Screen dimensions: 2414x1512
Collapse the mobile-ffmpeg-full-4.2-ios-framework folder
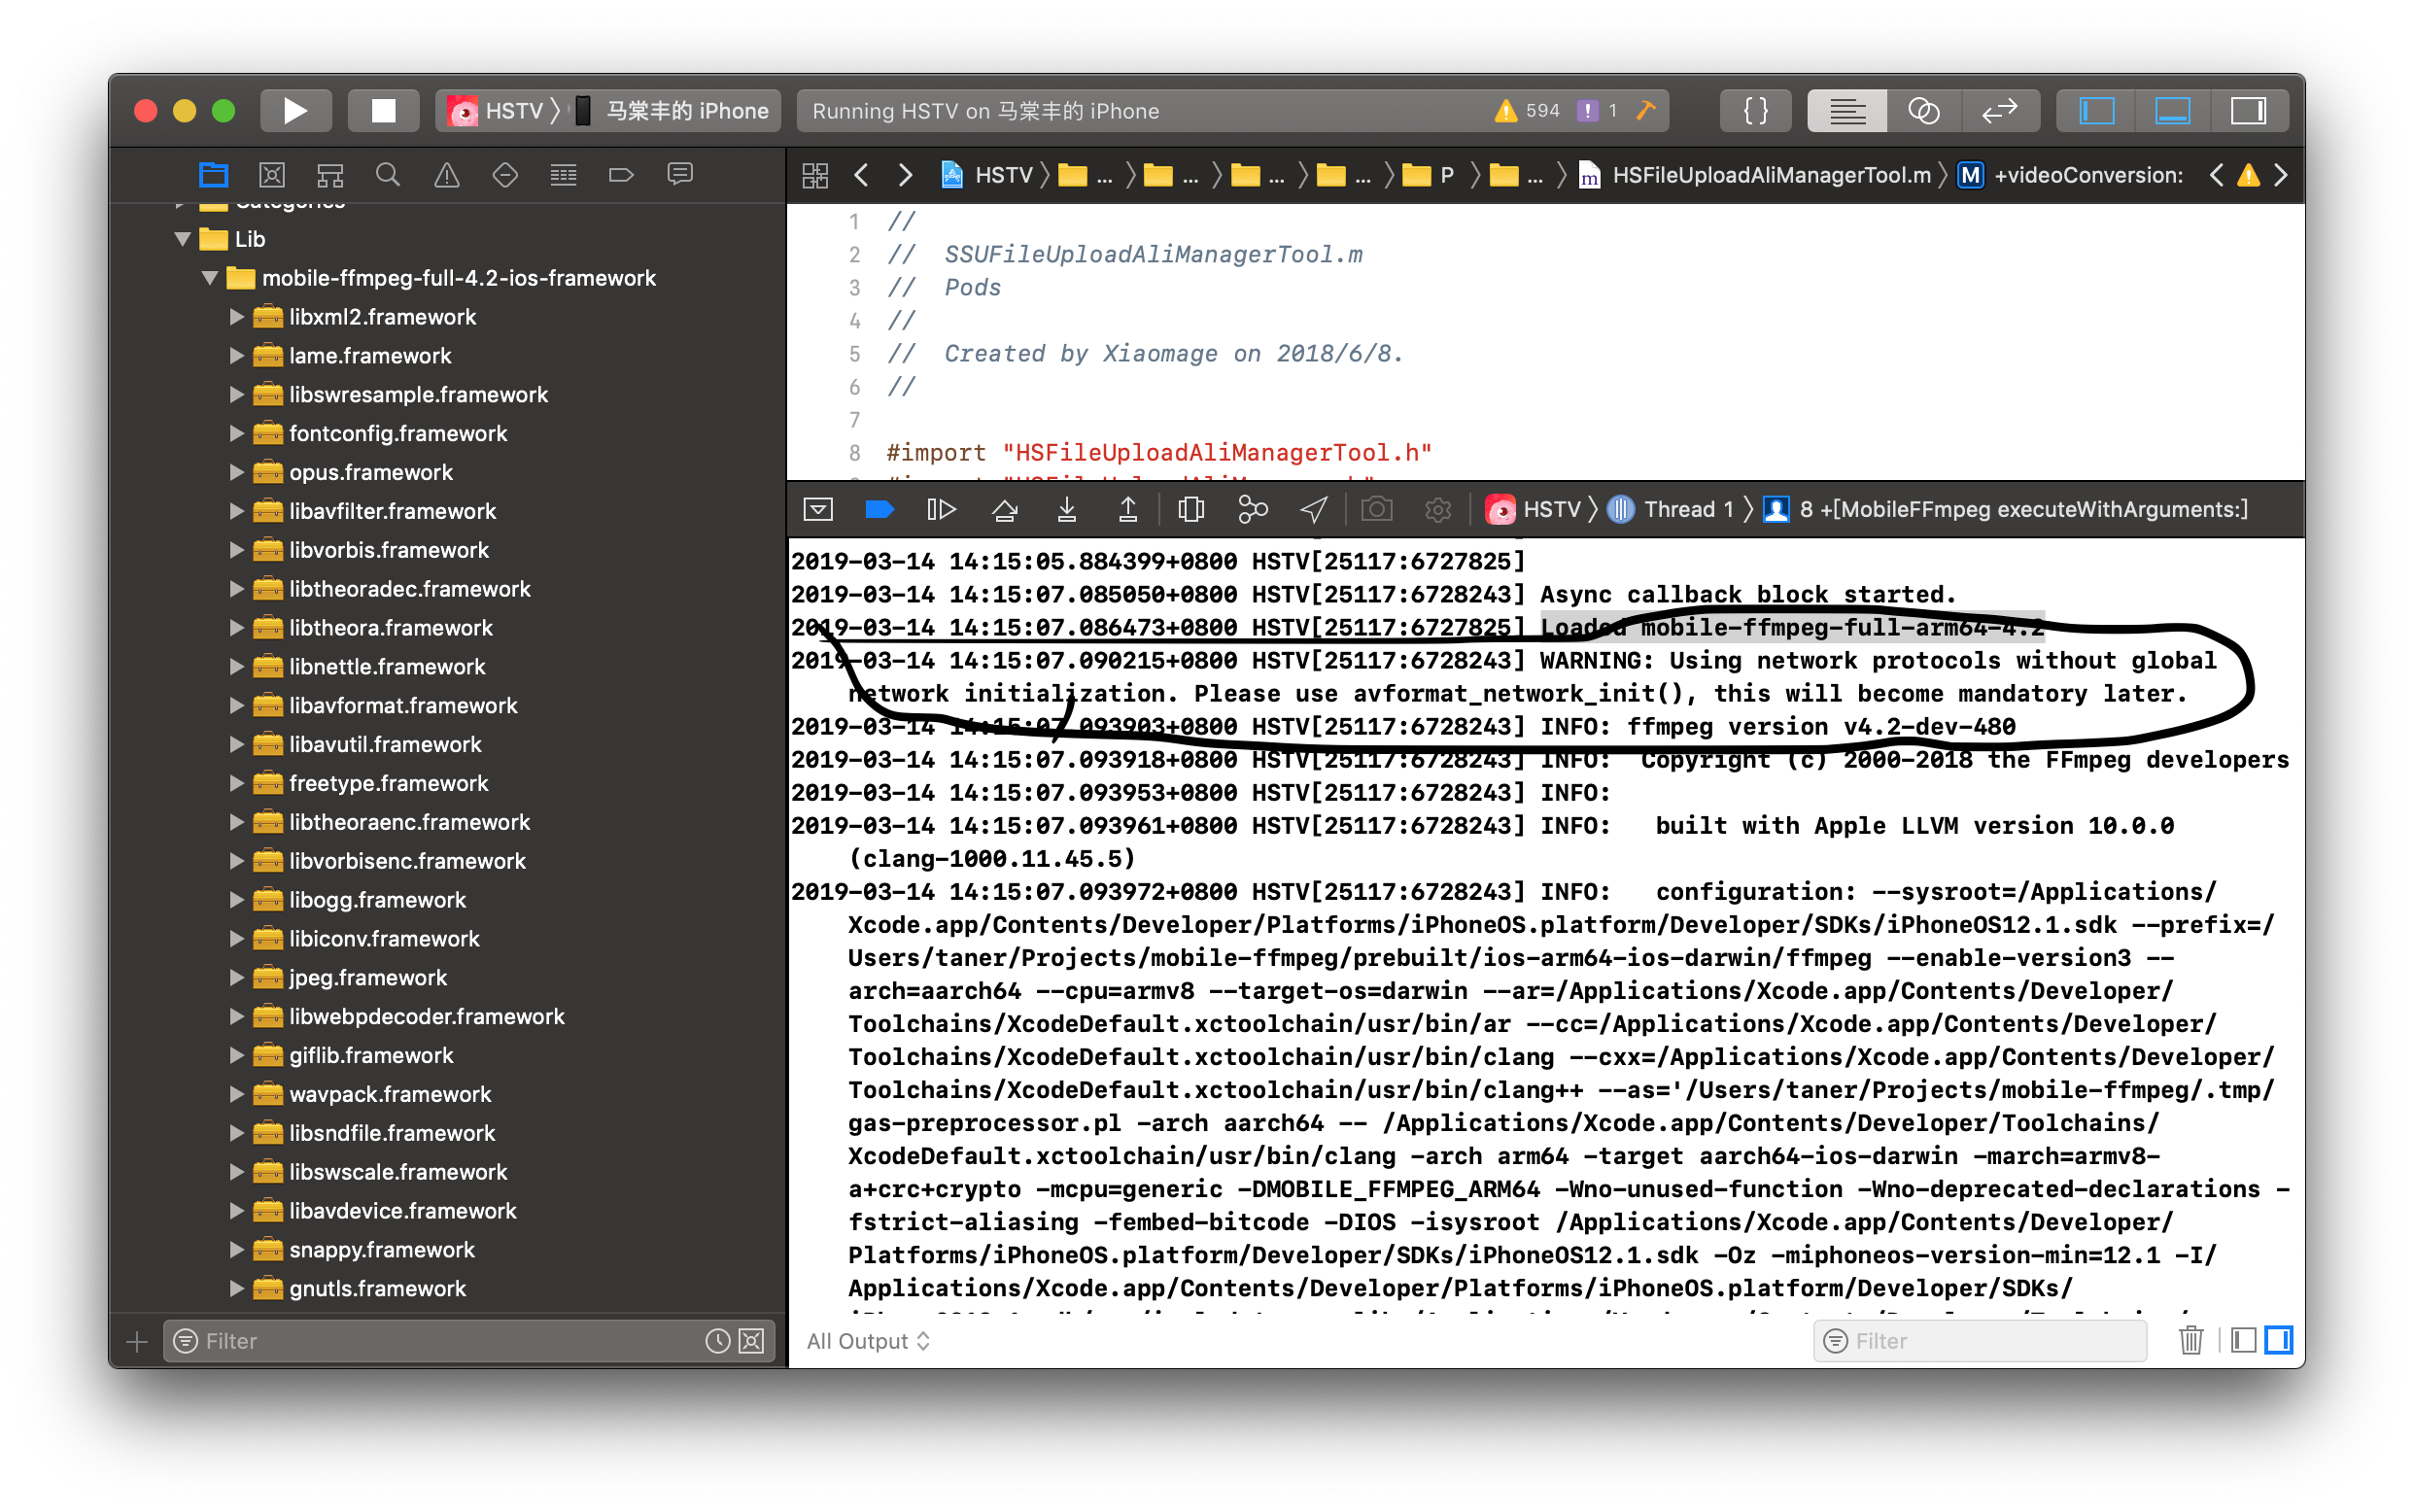coord(210,278)
